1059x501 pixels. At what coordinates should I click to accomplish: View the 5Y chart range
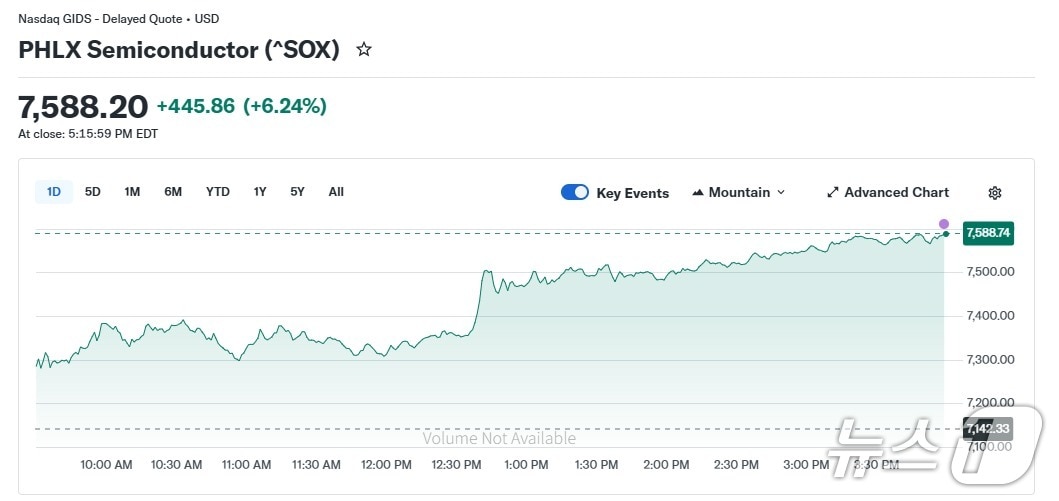point(297,192)
